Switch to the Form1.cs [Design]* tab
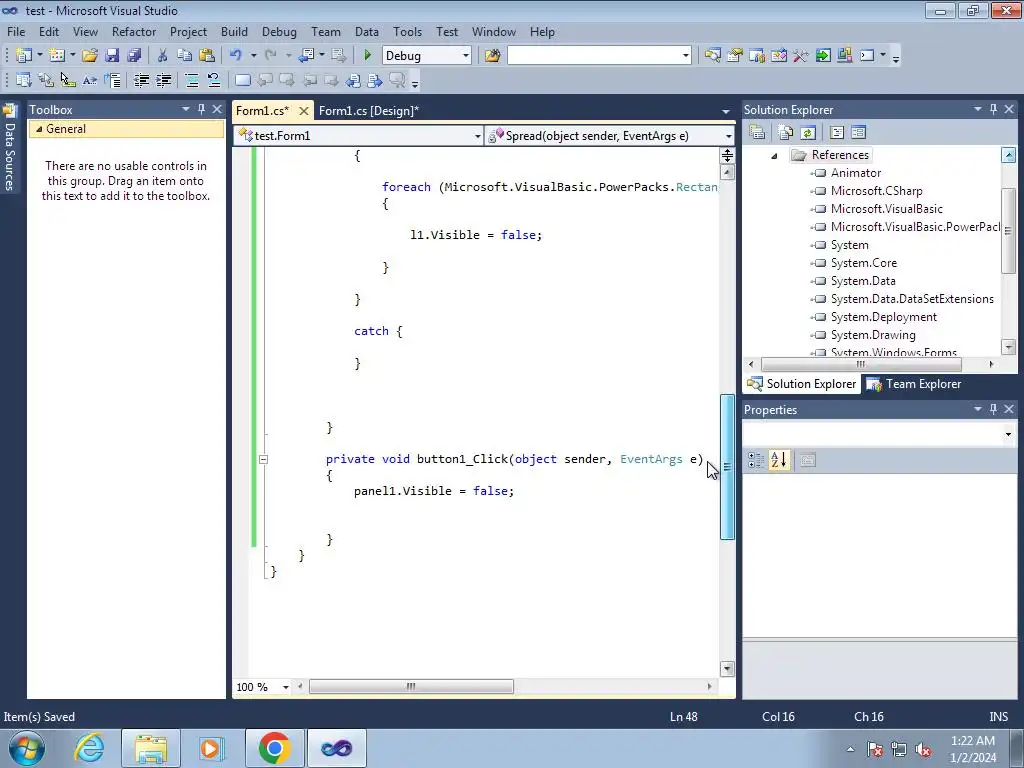The image size is (1024, 768). (x=369, y=110)
